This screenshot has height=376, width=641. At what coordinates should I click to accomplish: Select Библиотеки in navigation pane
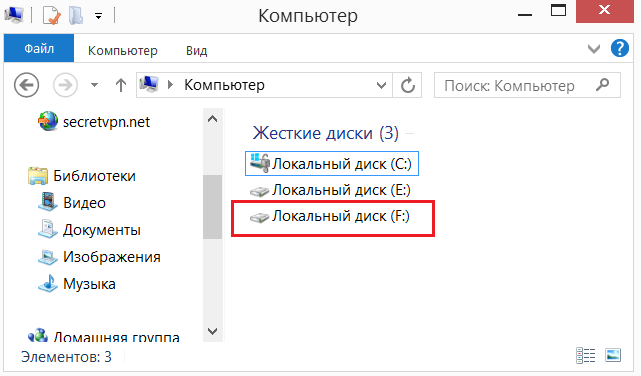94,176
